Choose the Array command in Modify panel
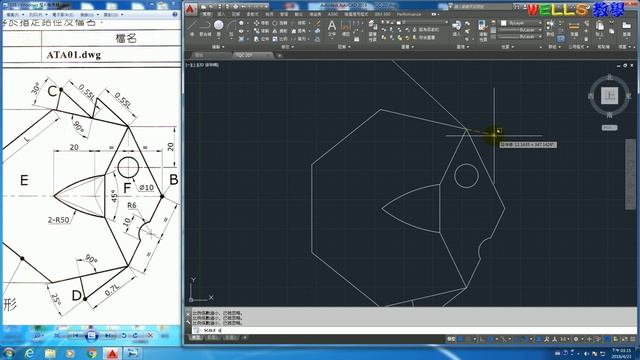The width and height of the screenshot is (640, 360). tap(298, 39)
